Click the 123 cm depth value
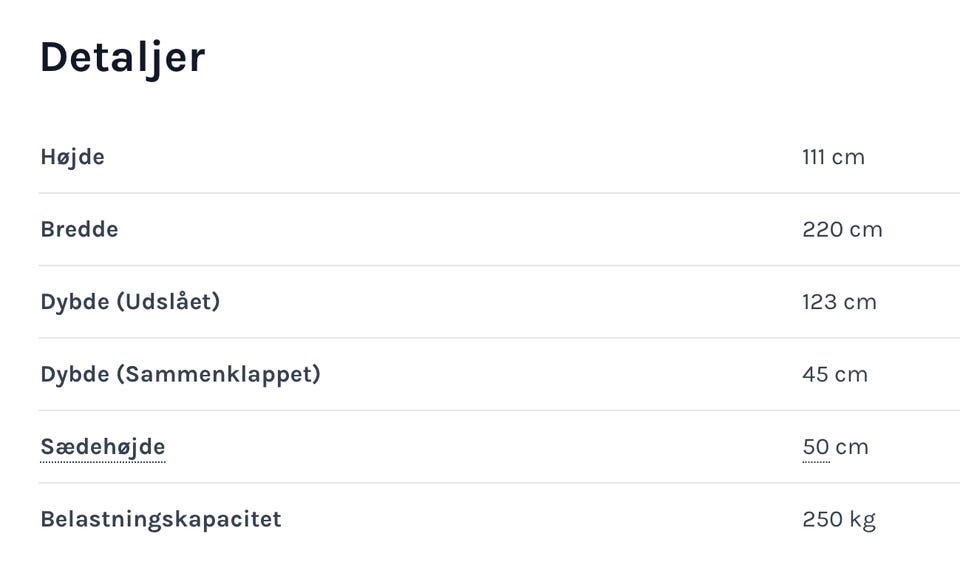960x562 pixels. 838,301
